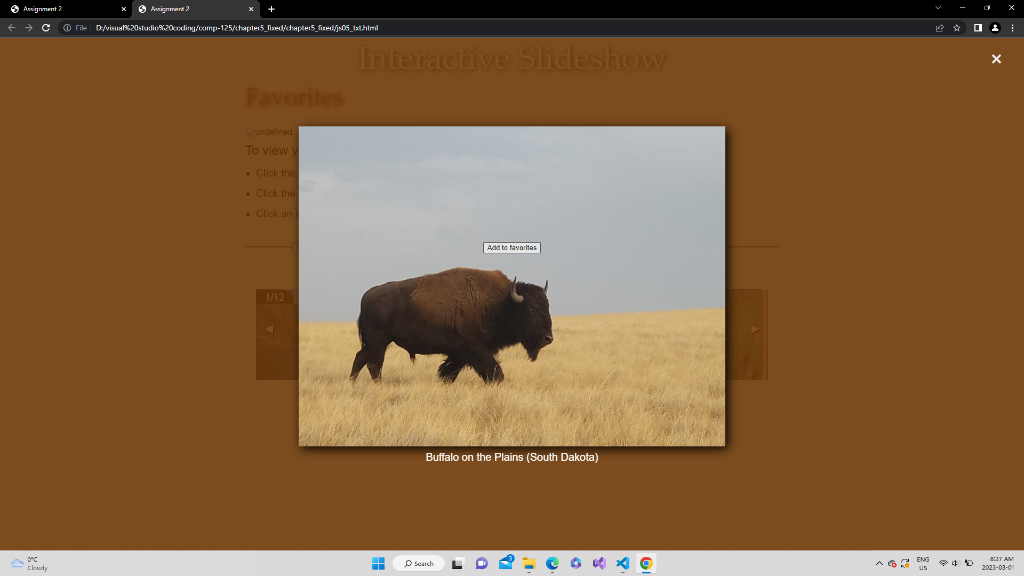Image resolution: width=1024 pixels, height=576 pixels.
Task: Click the next slide arrow
Action: [755, 328]
